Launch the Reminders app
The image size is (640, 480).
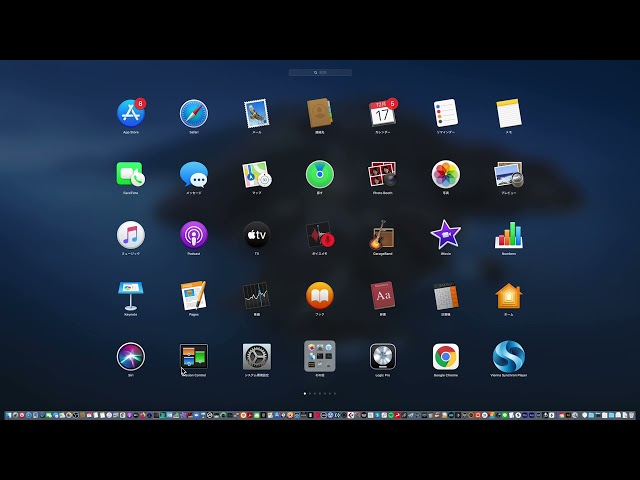pyautogui.click(x=446, y=113)
